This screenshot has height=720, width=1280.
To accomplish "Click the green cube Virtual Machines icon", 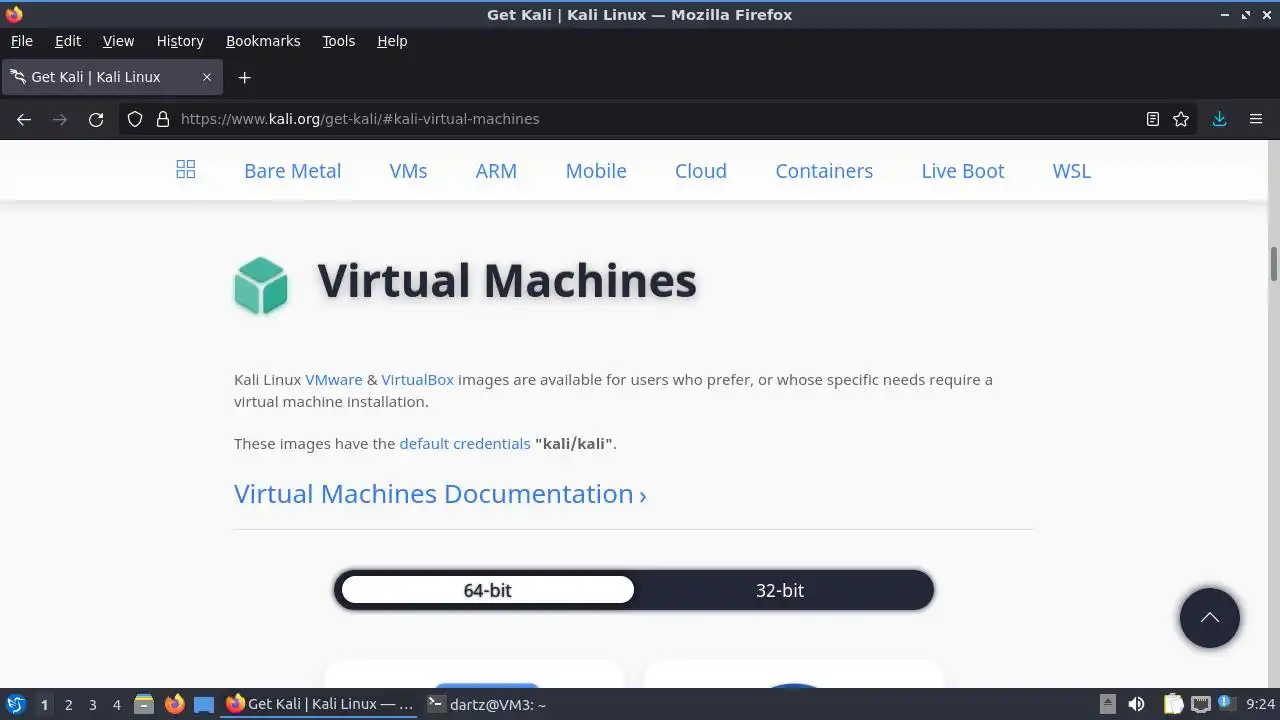I will [x=261, y=285].
